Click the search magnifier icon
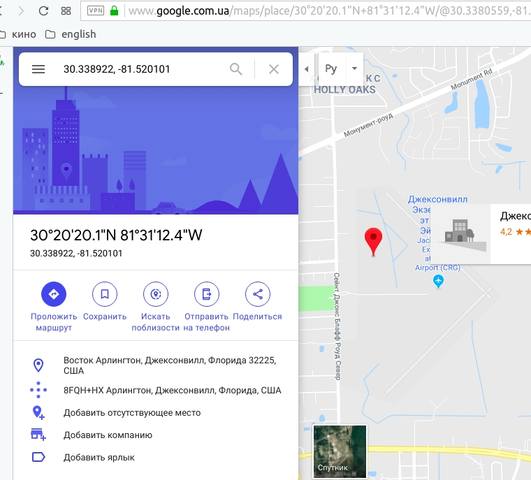Viewport: 531px width, 480px height. (x=236, y=69)
